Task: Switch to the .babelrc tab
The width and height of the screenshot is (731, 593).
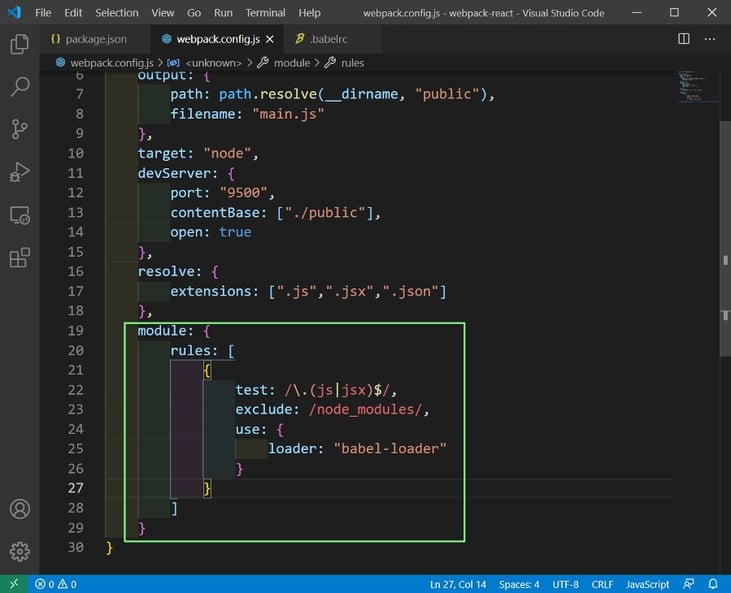Action: coord(332,39)
